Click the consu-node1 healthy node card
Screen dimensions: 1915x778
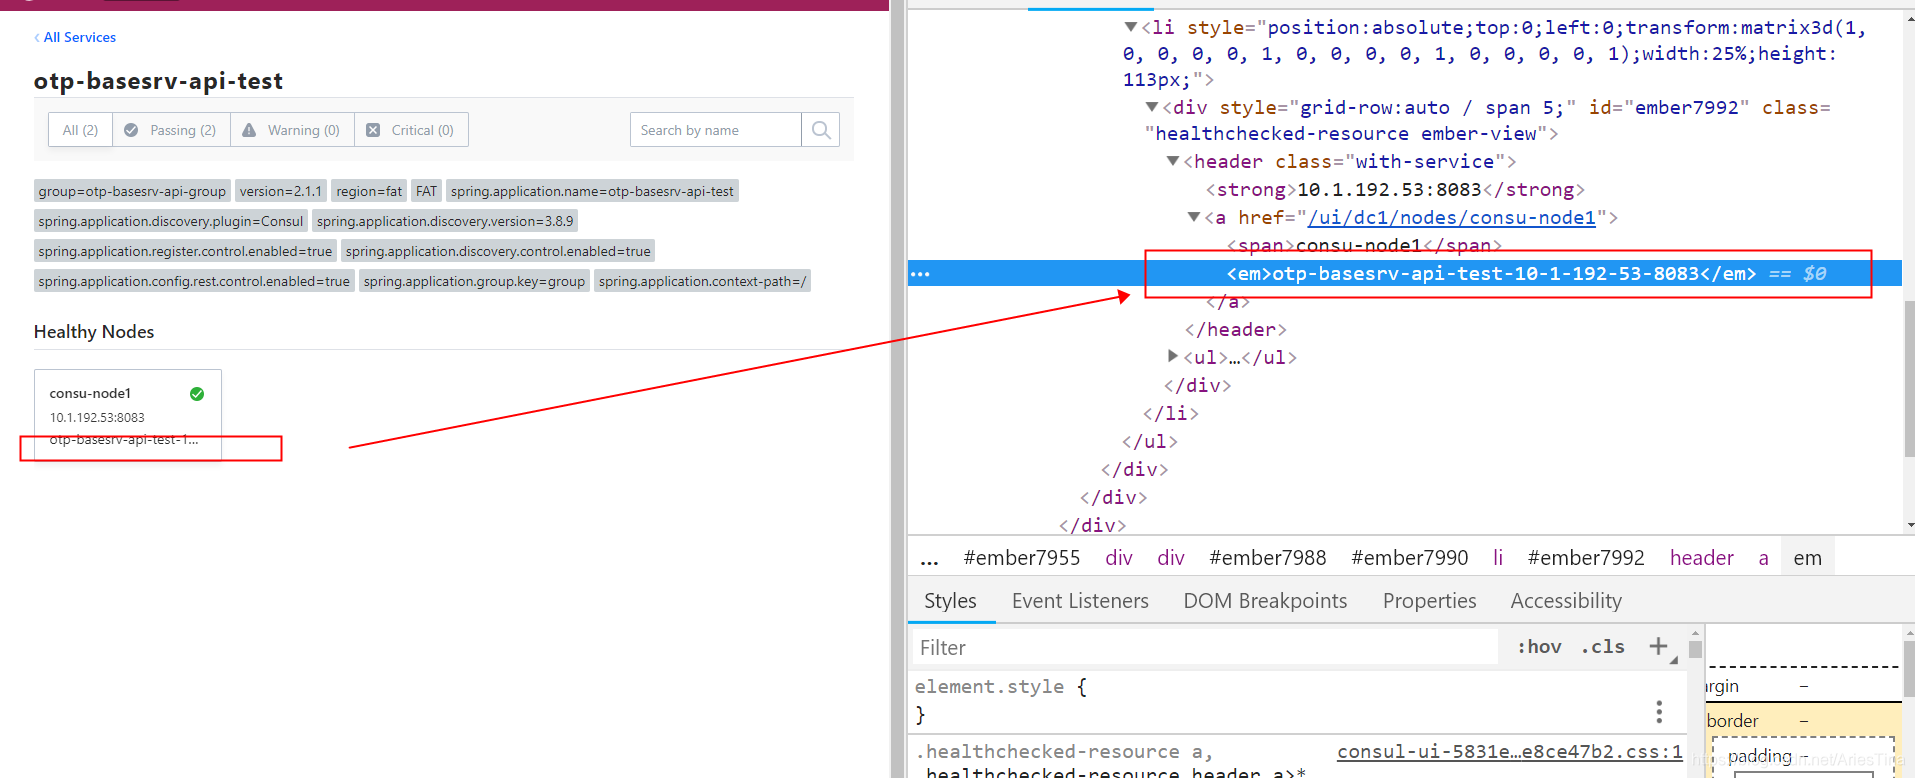tap(128, 415)
